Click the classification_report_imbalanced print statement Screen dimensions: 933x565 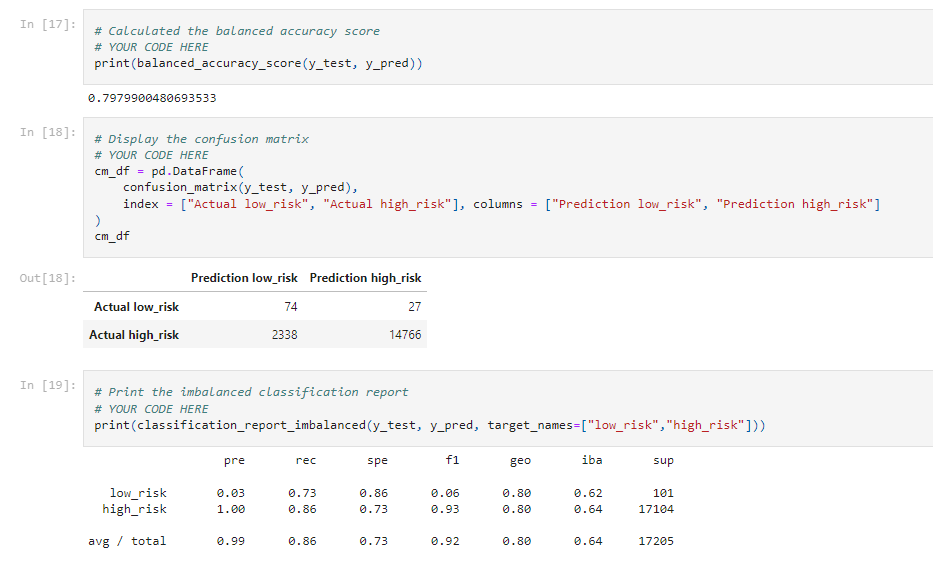point(430,425)
